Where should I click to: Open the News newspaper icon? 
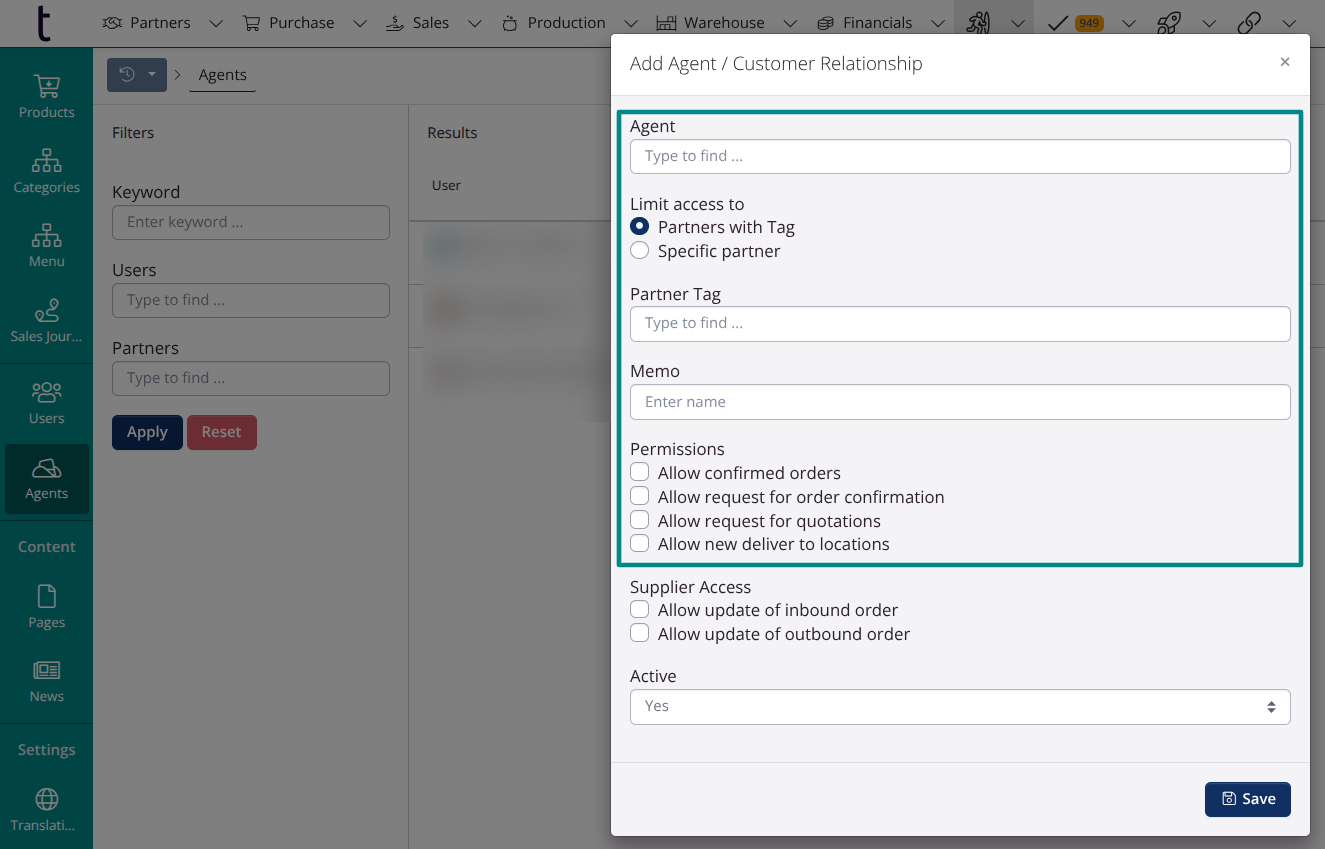(46, 671)
